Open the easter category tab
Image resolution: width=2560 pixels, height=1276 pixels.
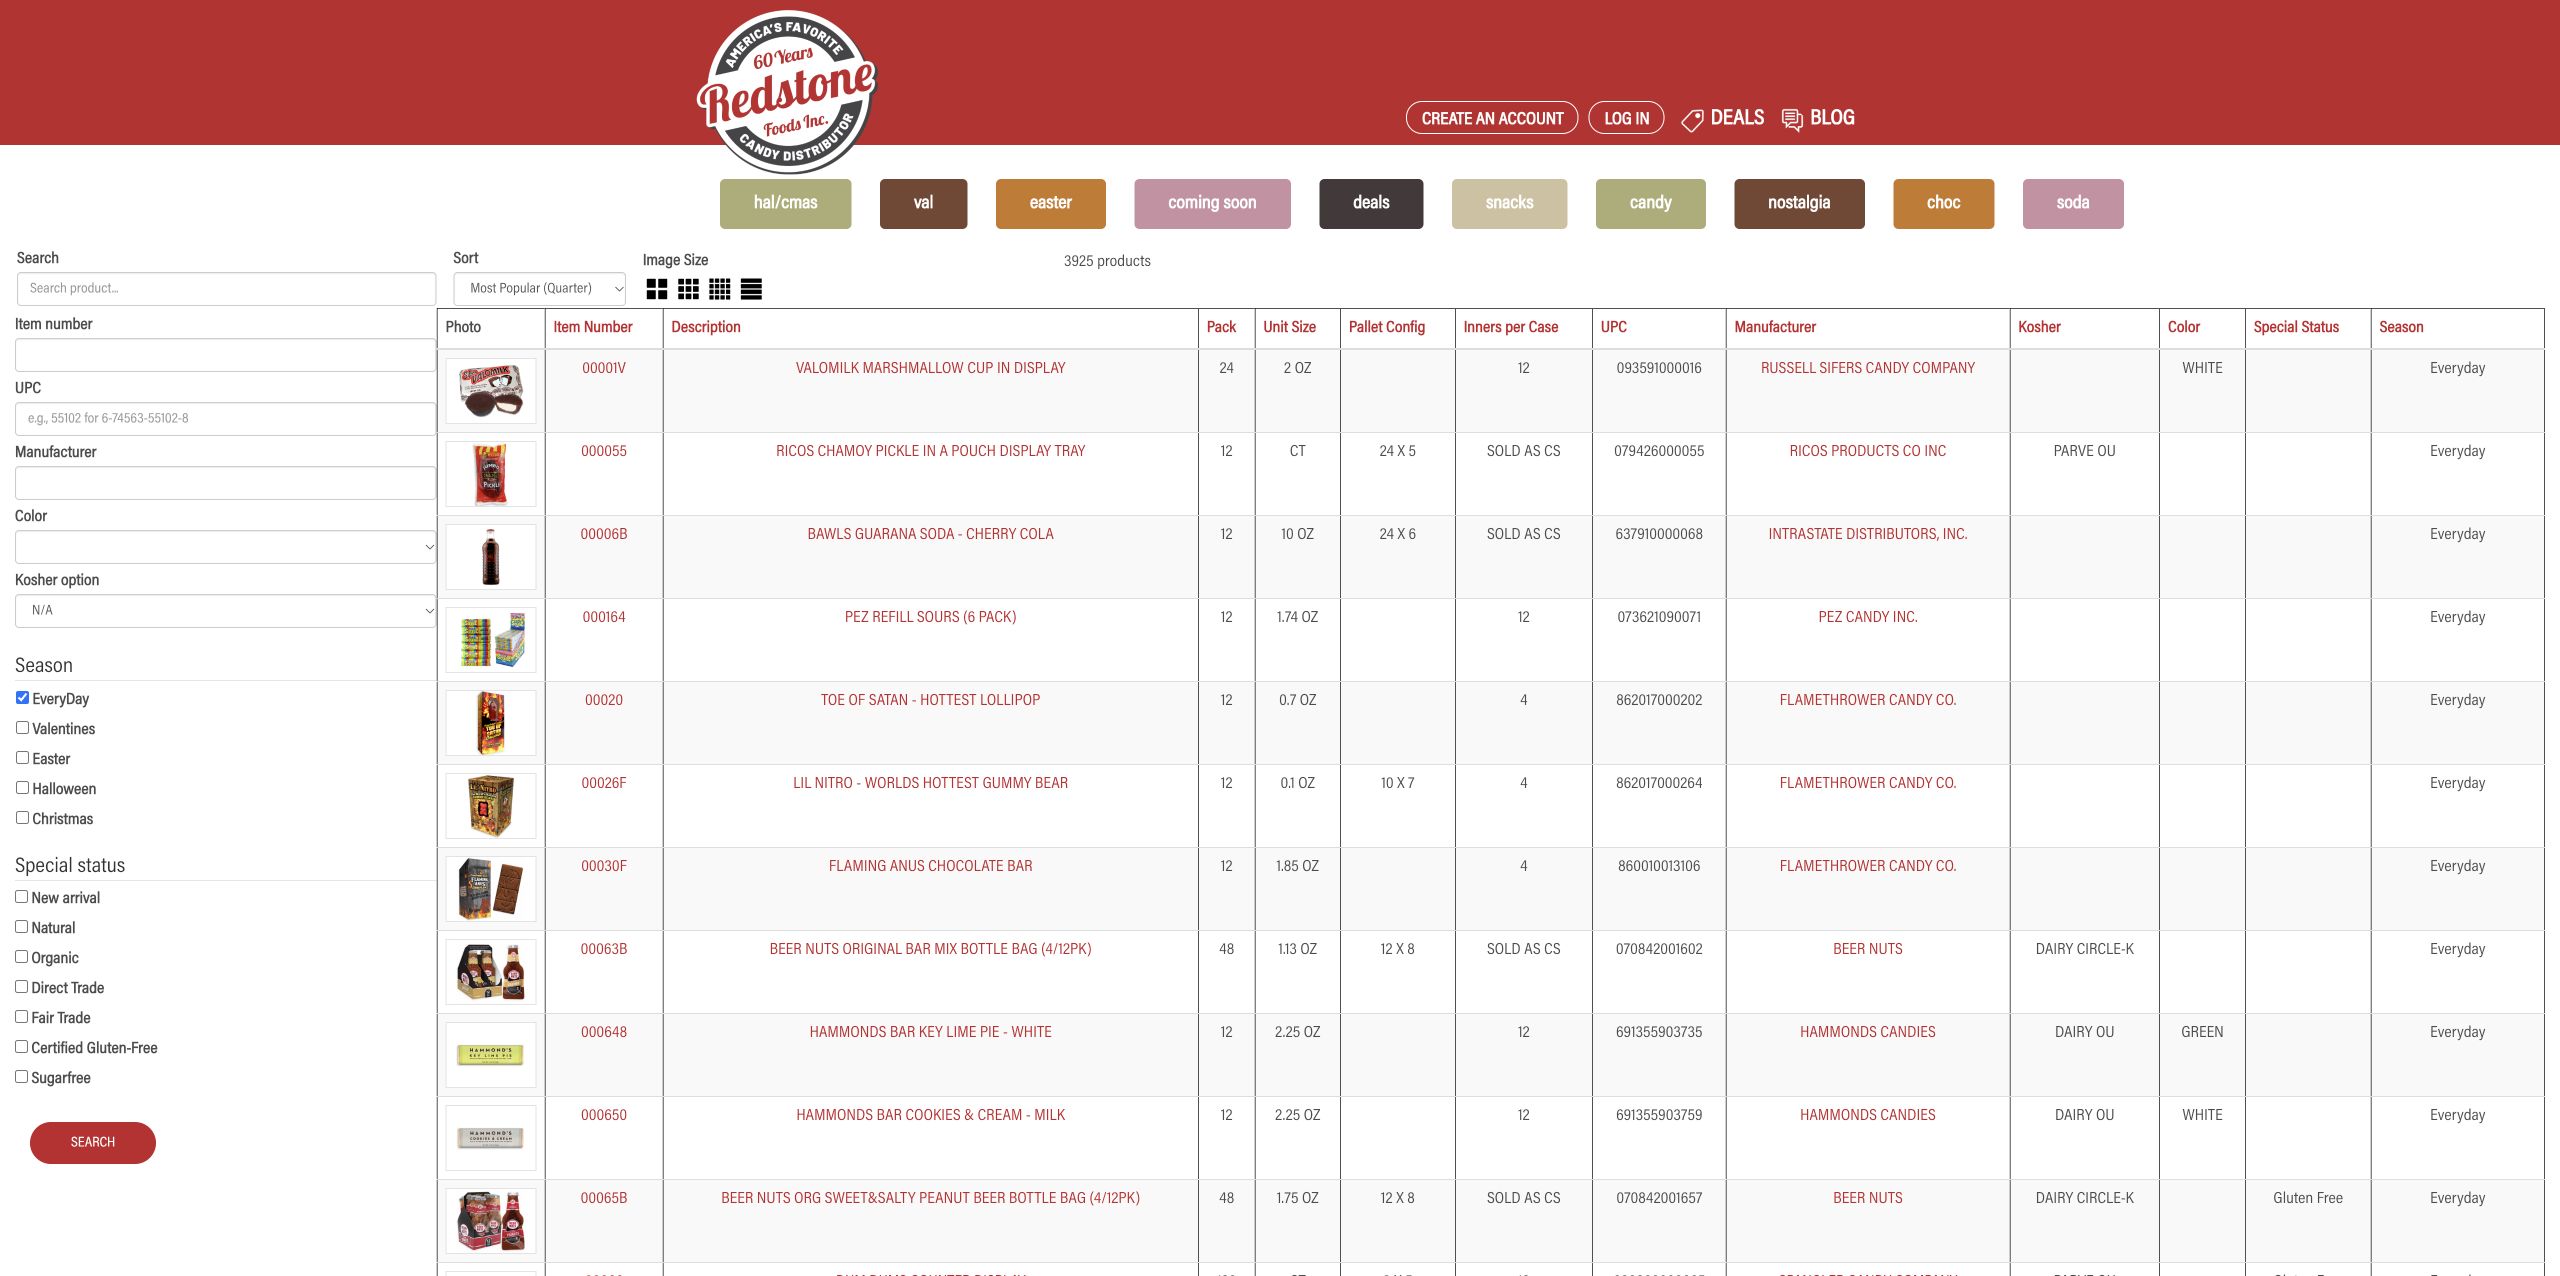[x=1051, y=203]
